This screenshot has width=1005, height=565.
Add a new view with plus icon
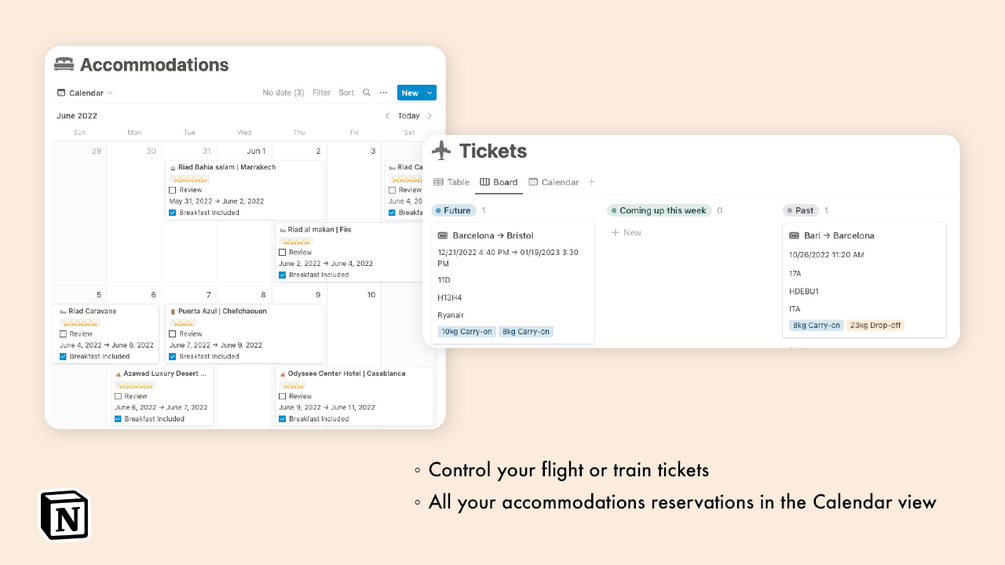click(592, 182)
